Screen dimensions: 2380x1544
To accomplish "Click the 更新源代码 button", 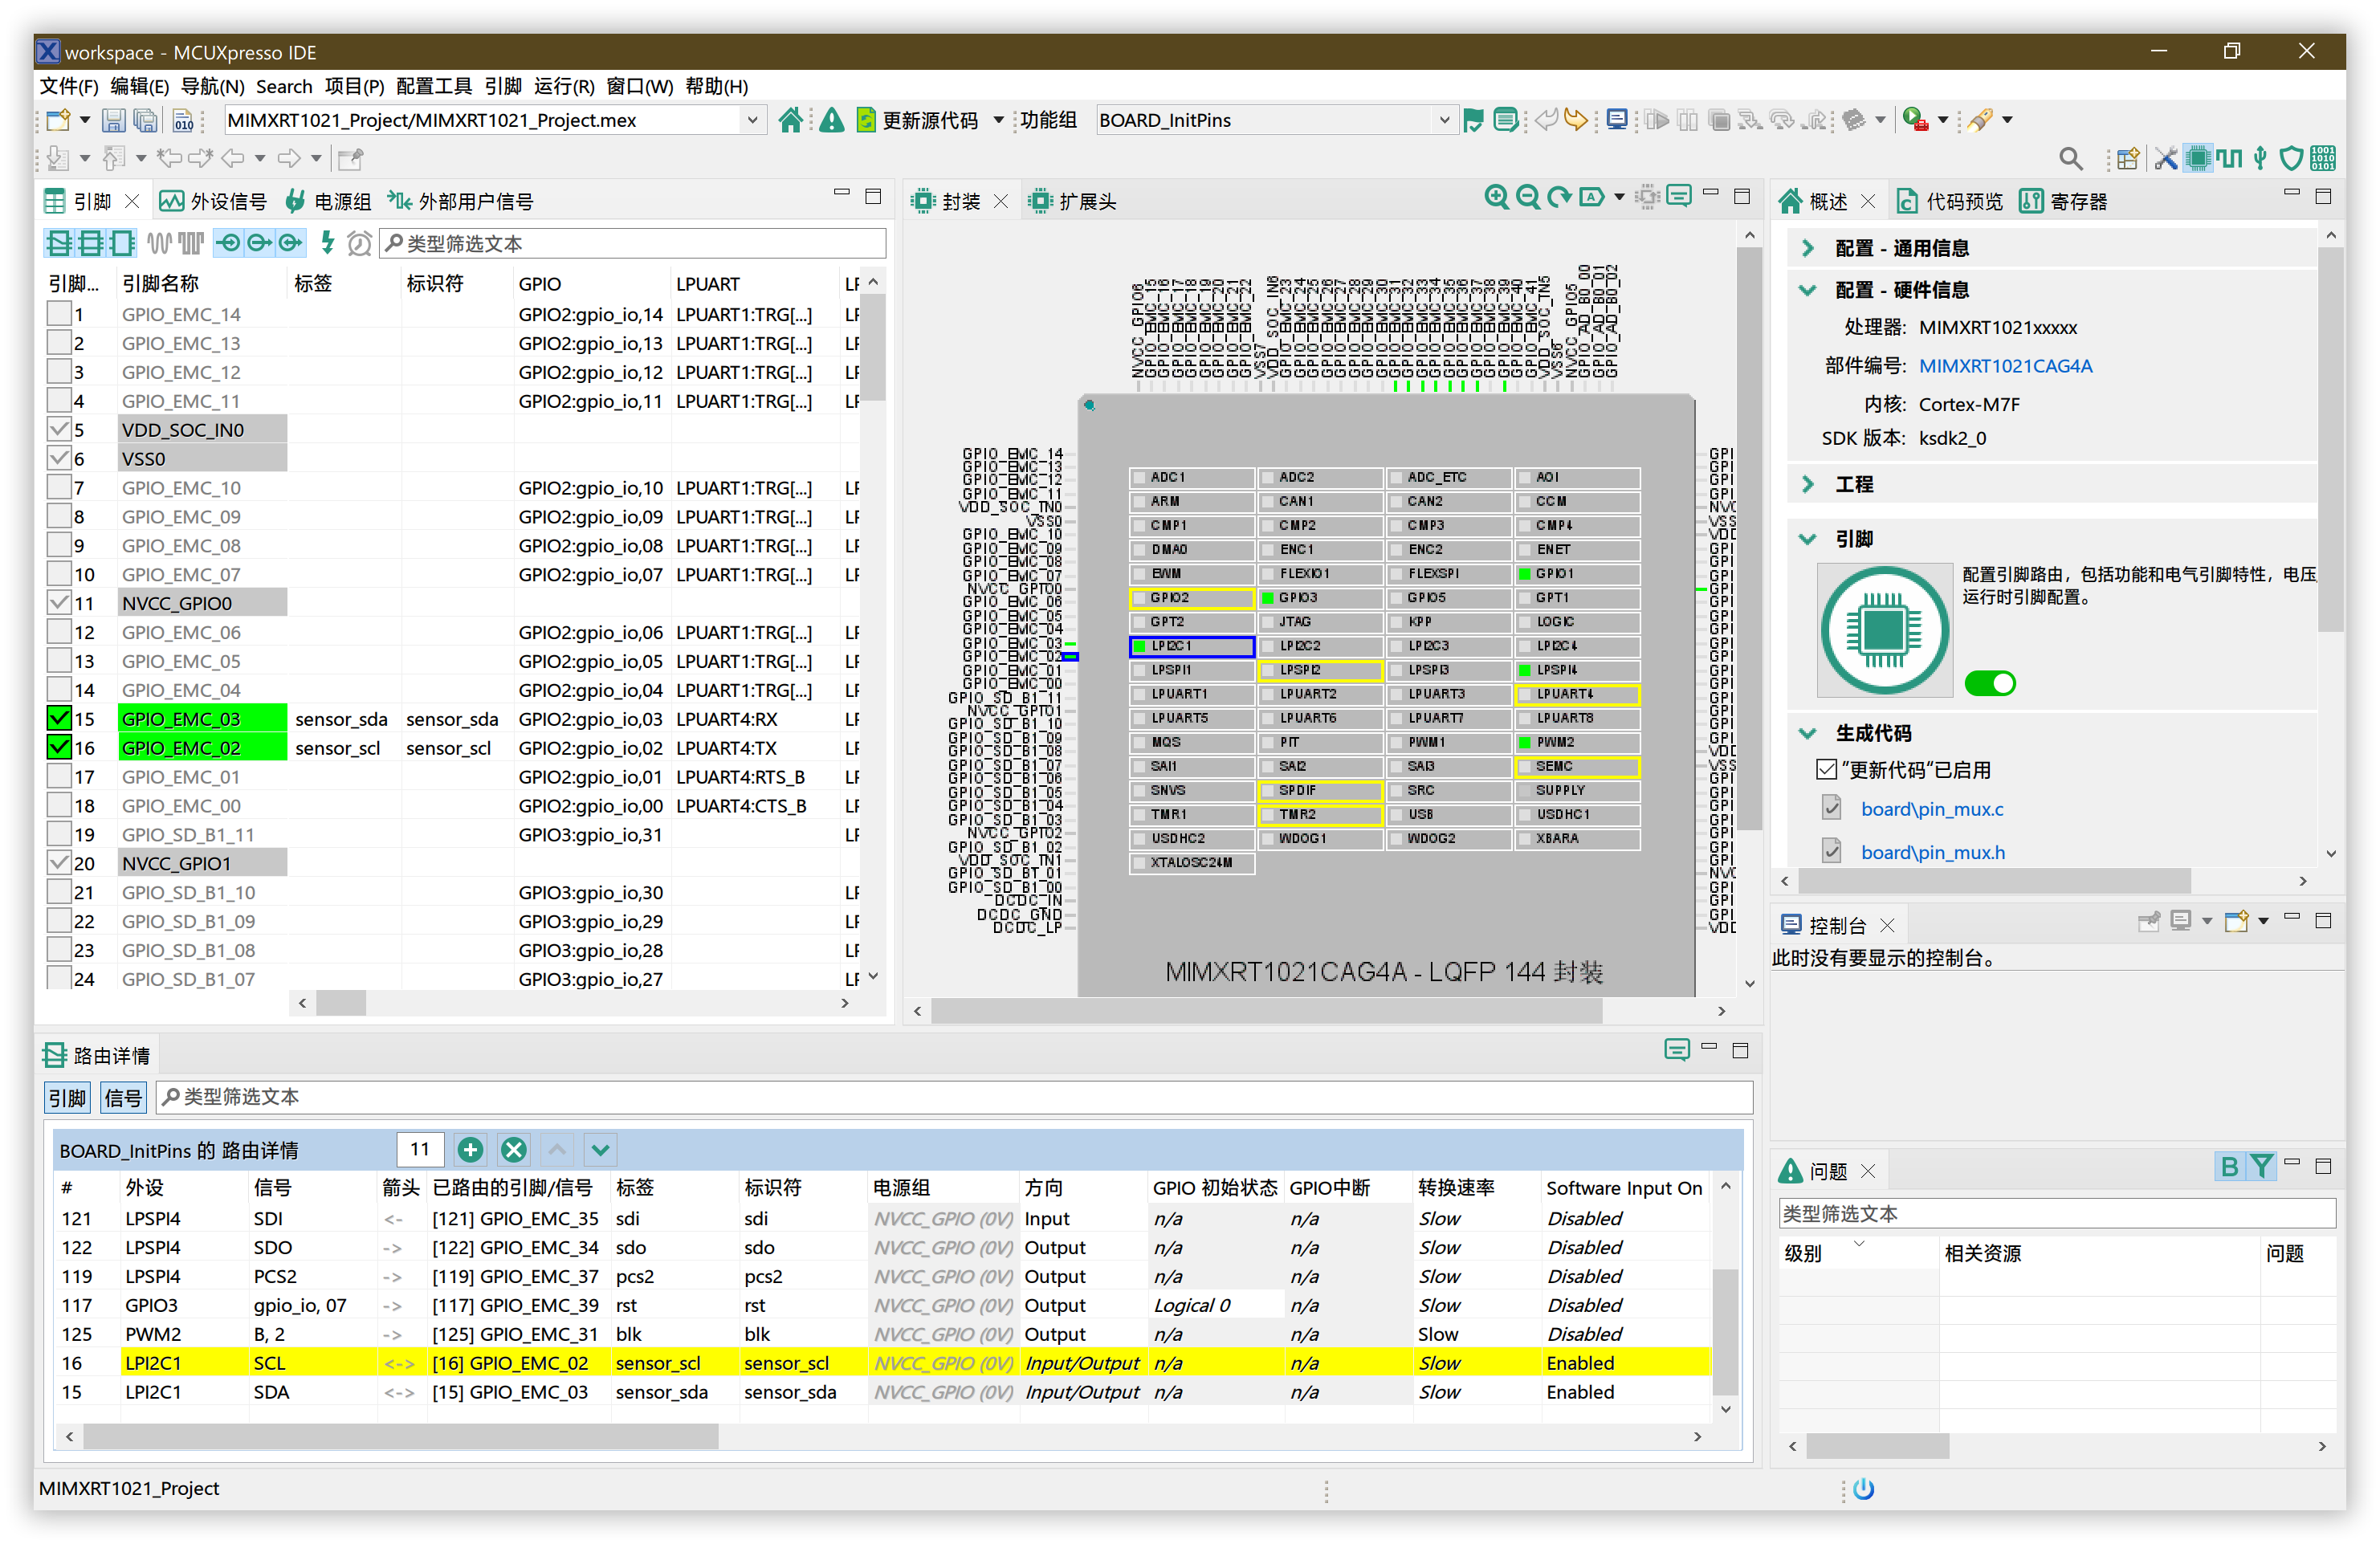I will coord(917,120).
